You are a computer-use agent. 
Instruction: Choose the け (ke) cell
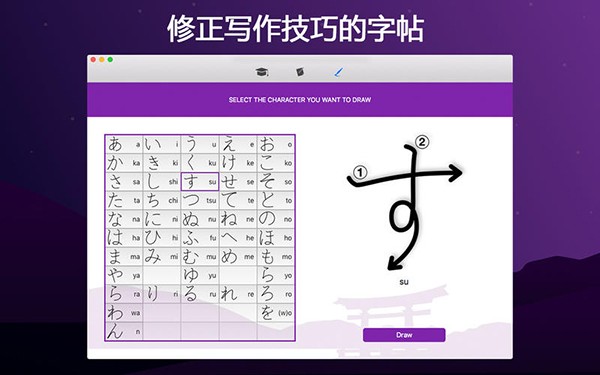coord(238,163)
